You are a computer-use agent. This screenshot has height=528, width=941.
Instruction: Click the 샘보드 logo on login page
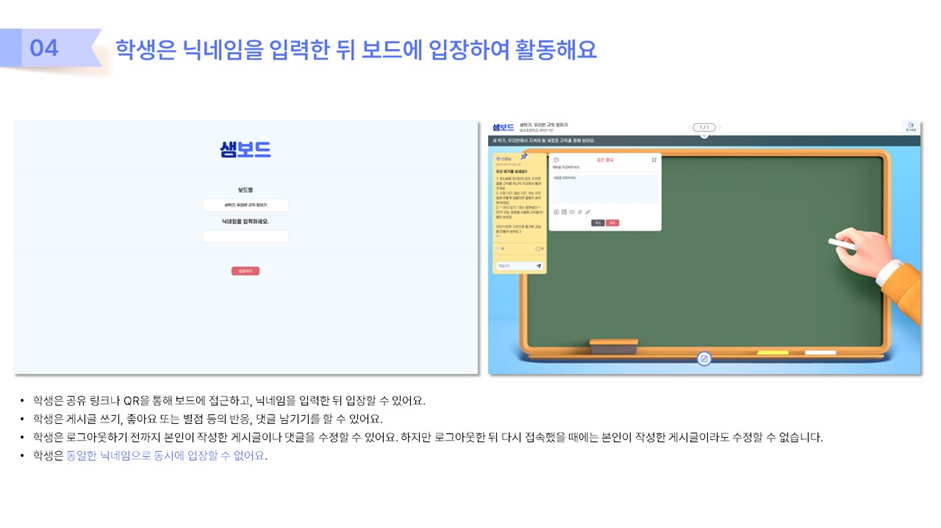[x=245, y=149]
